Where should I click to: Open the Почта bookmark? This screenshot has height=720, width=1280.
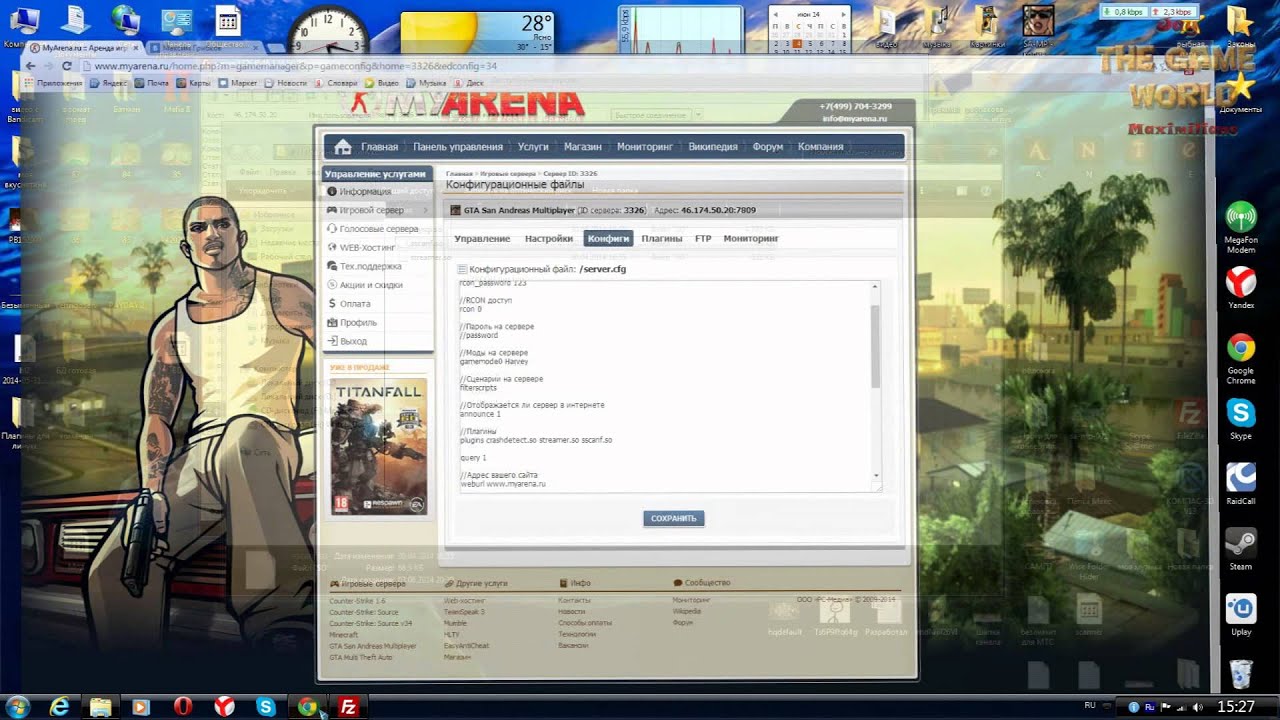click(x=151, y=83)
